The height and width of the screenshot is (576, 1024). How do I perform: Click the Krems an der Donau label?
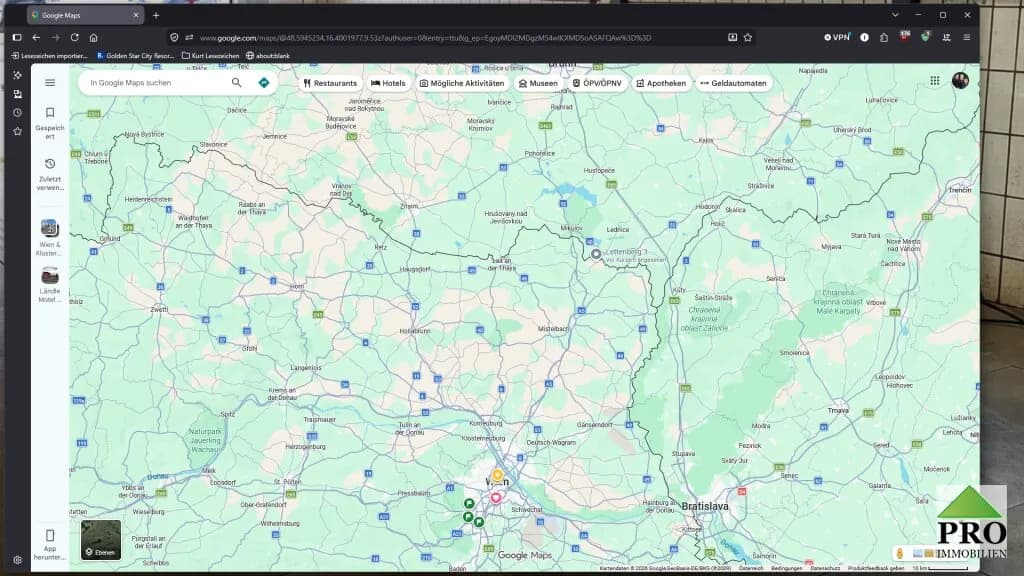click(282, 394)
